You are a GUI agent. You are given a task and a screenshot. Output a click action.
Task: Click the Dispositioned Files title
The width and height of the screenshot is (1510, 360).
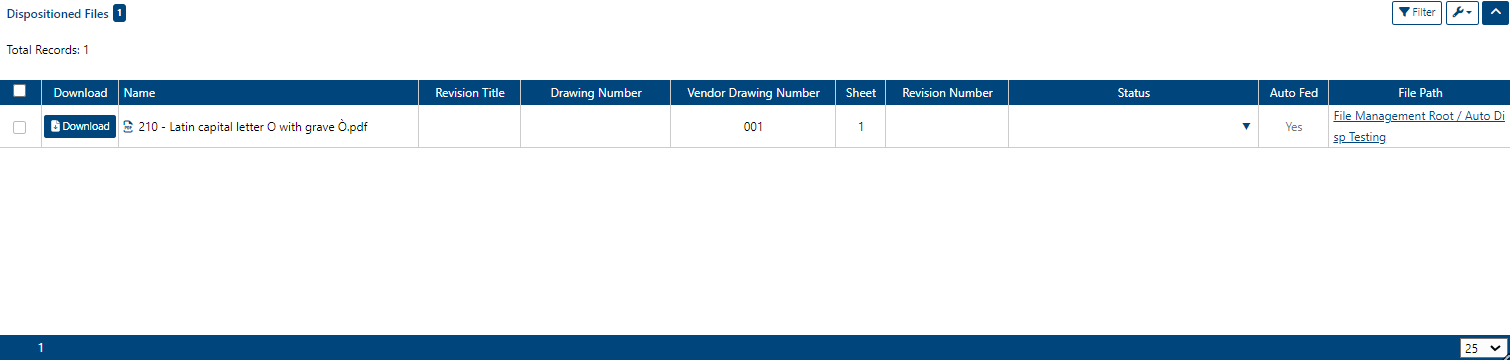(x=58, y=14)
